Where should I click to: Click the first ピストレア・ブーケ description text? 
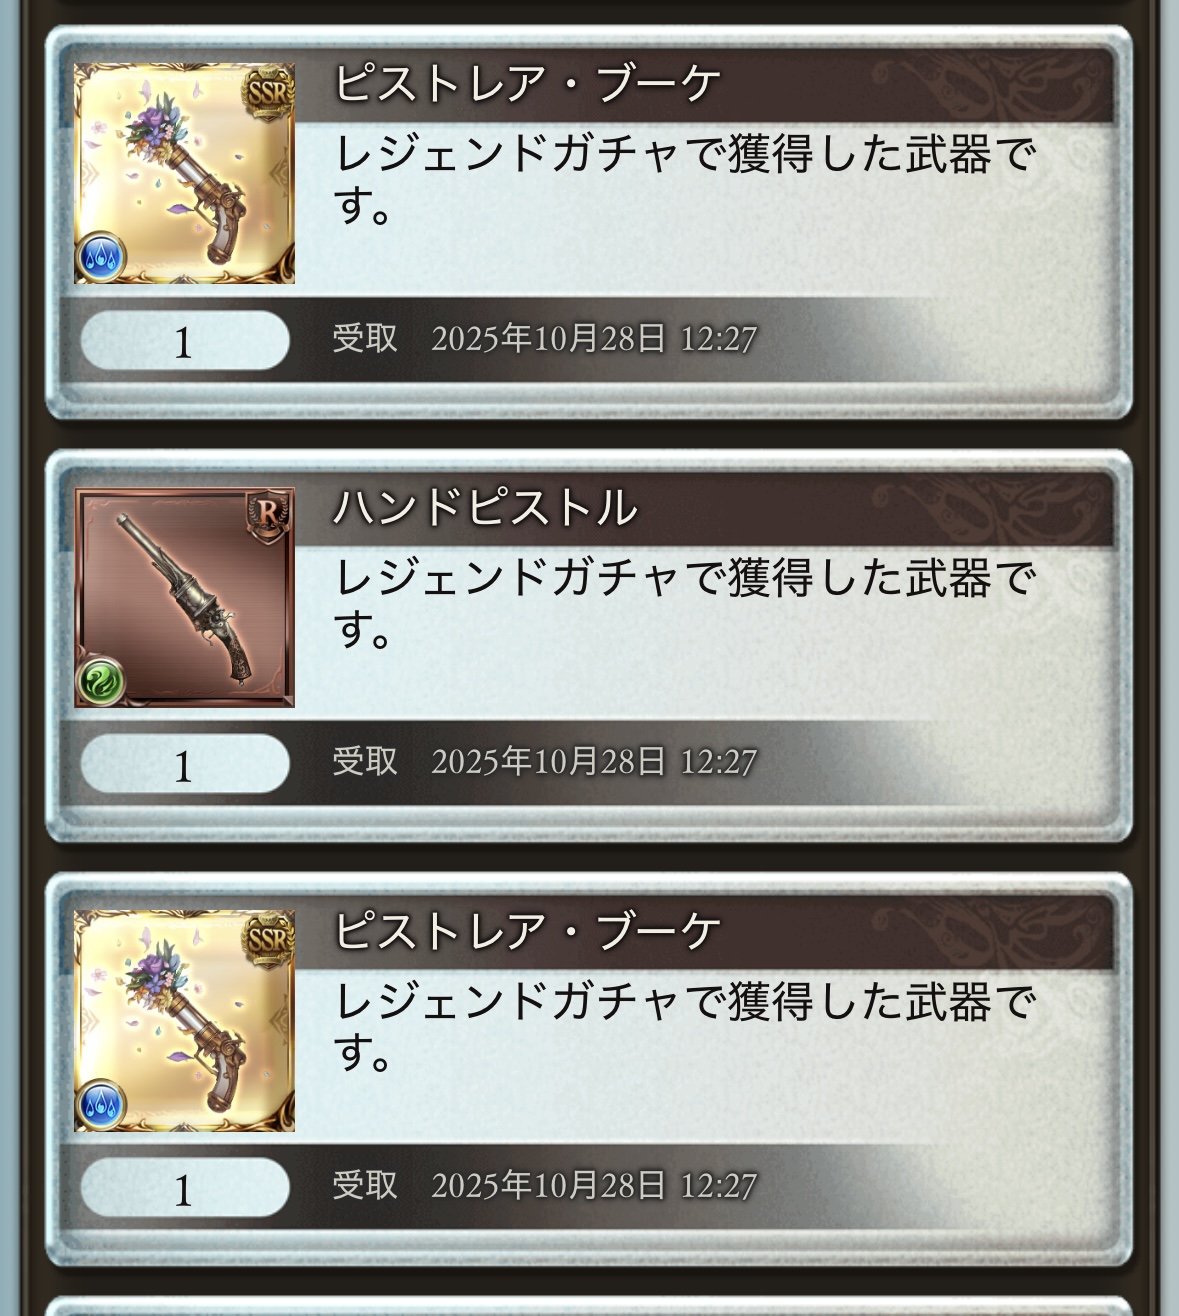coord(685,179)
